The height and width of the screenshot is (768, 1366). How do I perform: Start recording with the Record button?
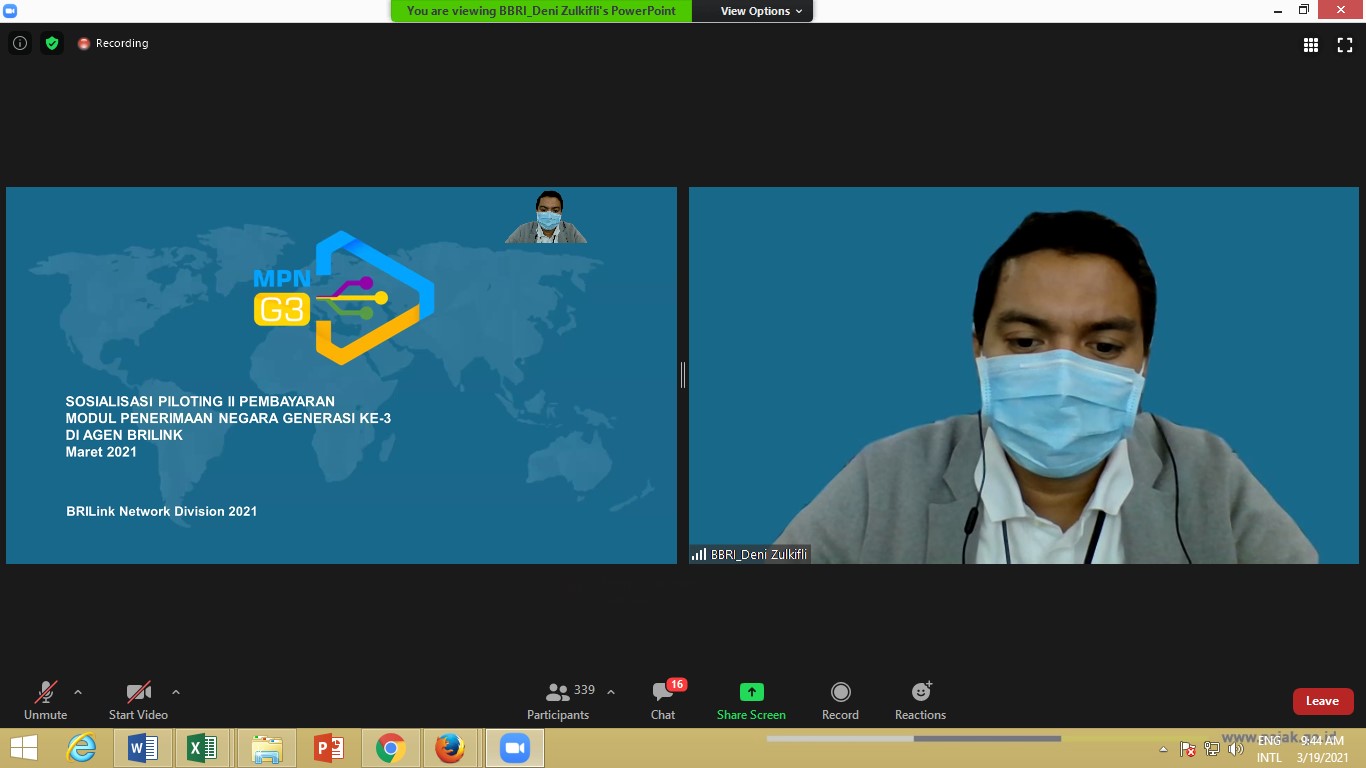tap(840, 700)
